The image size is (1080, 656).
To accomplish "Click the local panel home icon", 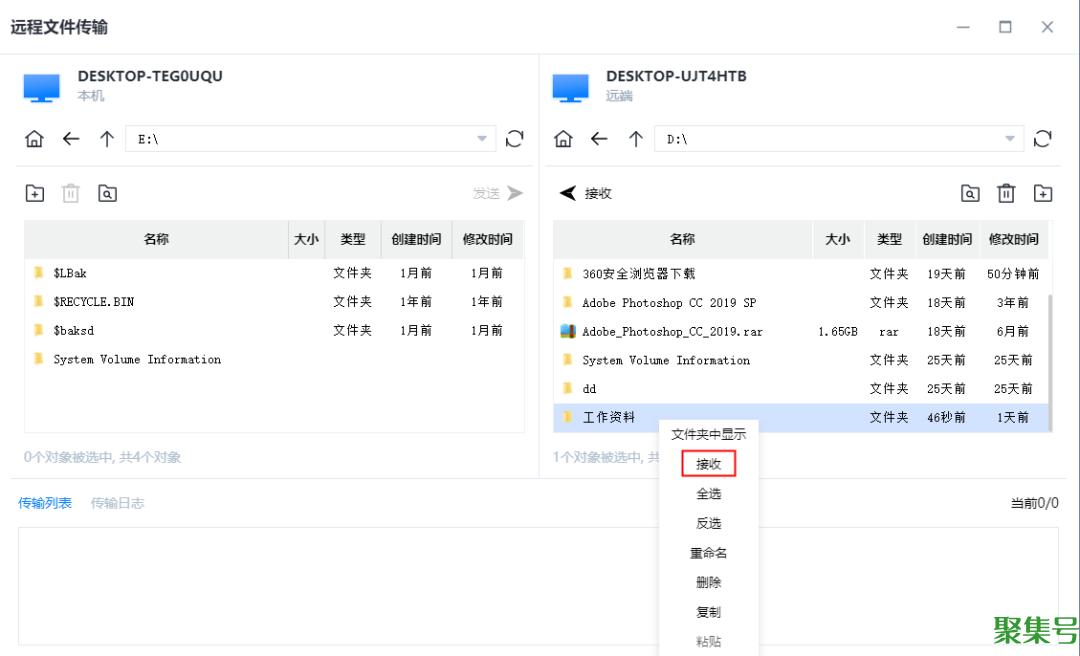I will [x=34, y=139].
